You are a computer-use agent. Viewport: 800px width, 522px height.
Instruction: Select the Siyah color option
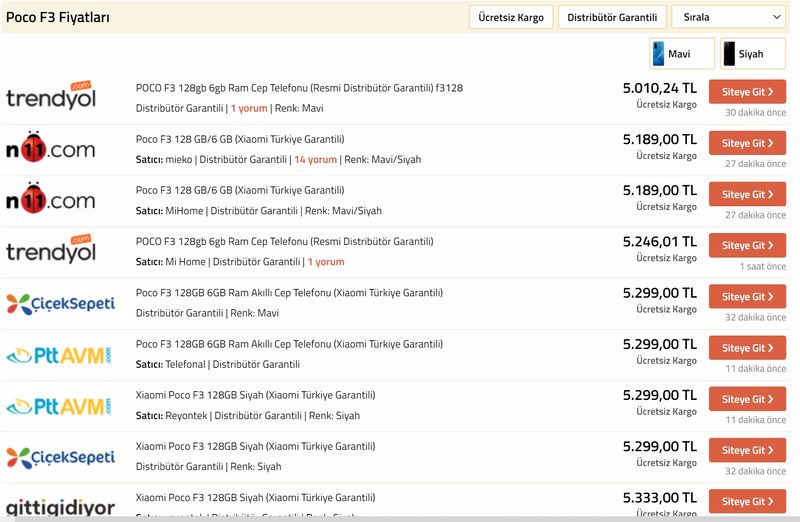(753, 54)
